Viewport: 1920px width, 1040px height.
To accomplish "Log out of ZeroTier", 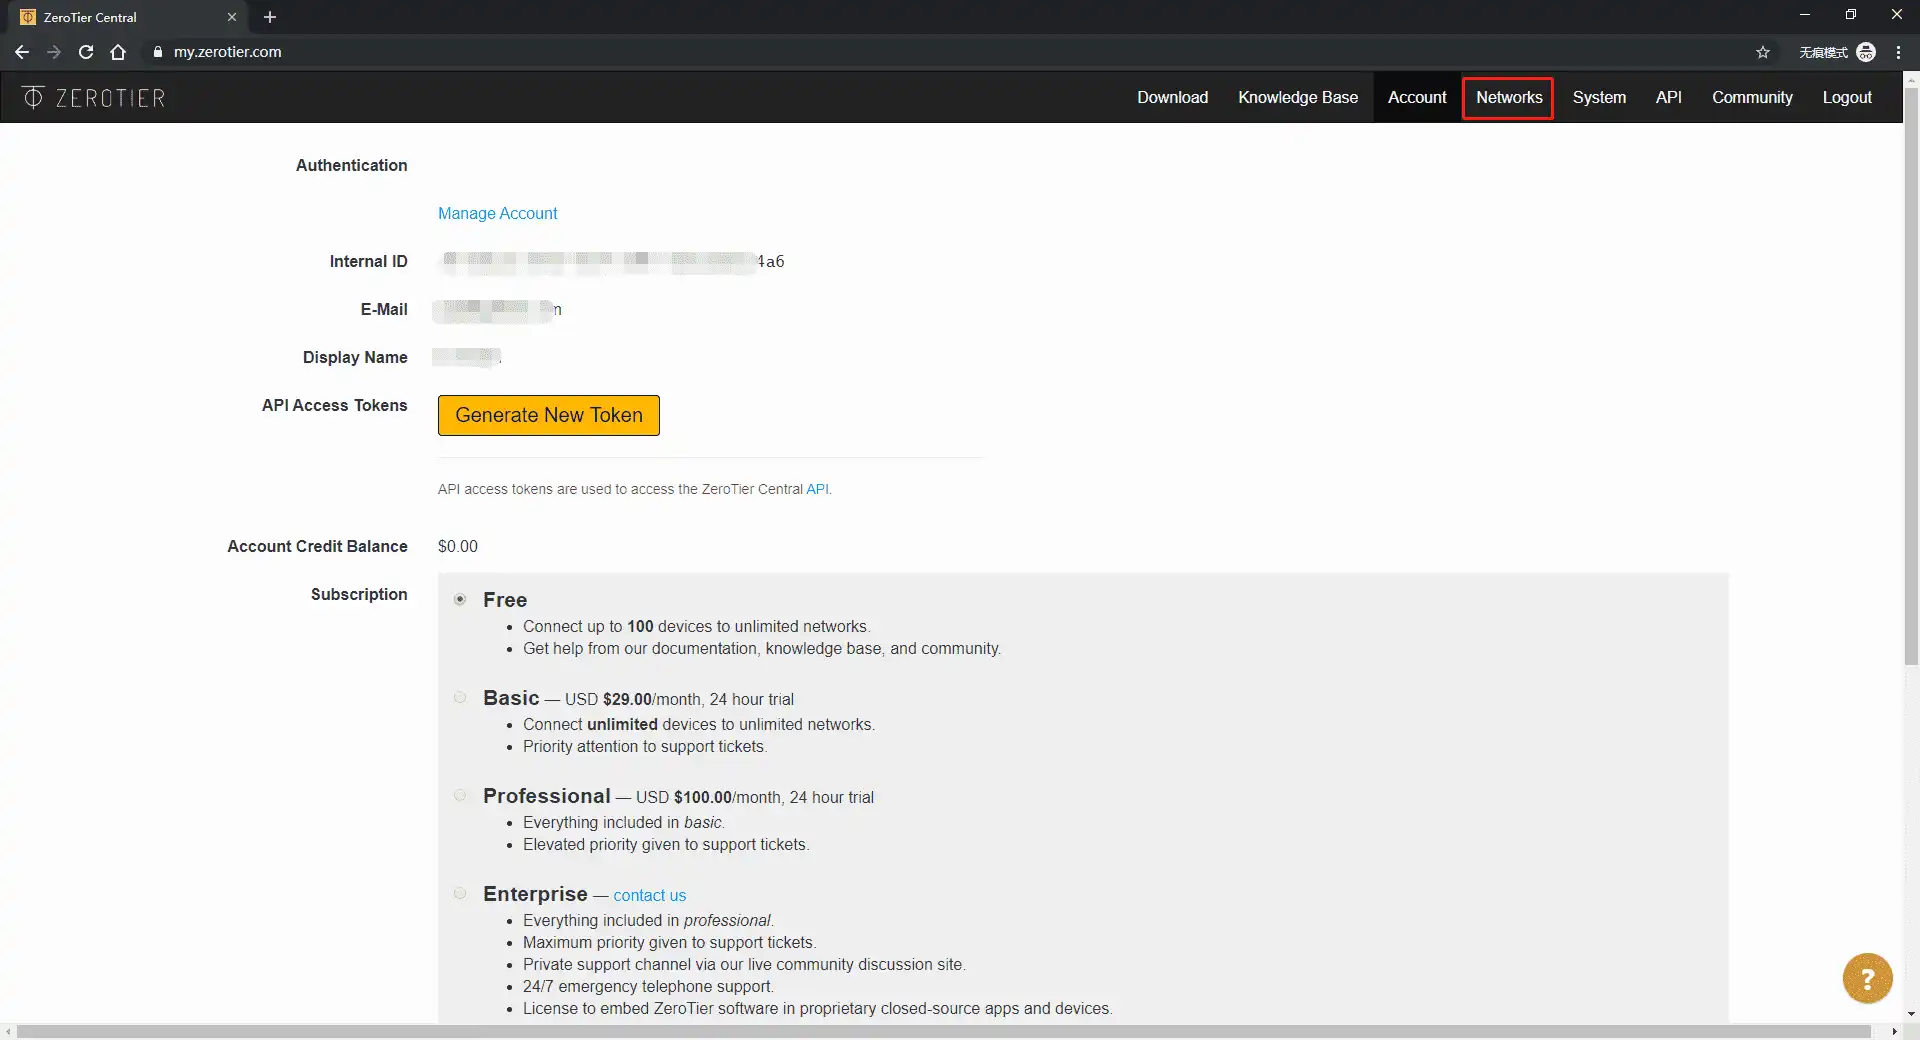I will tap(1847, 97).
